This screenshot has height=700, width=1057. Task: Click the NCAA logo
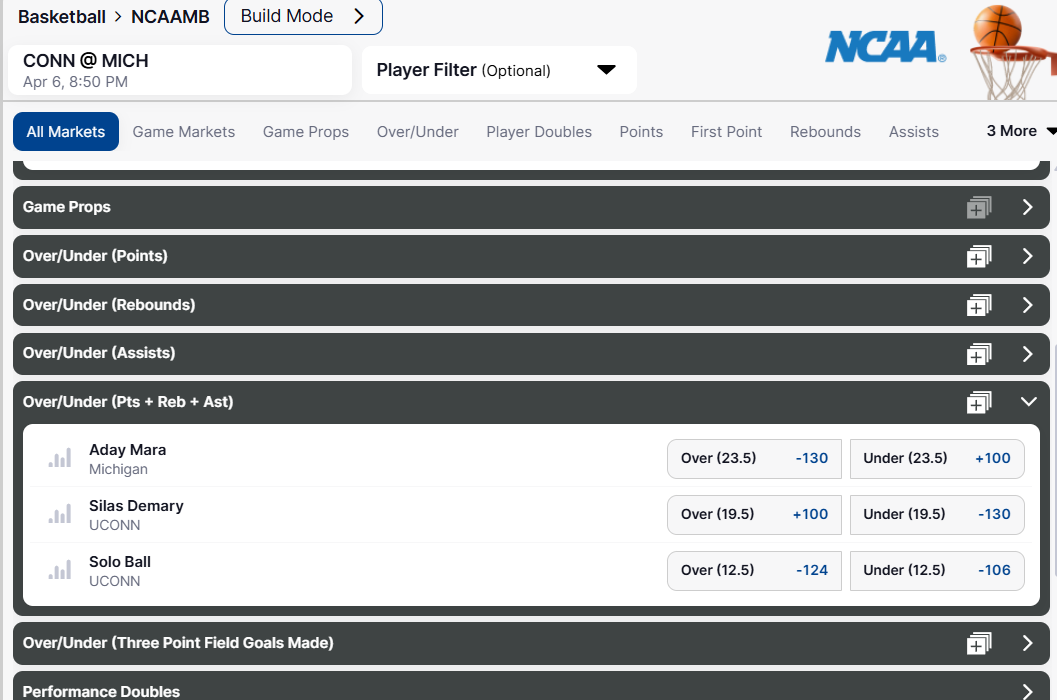pyautogui.click(x=884, y=46)
